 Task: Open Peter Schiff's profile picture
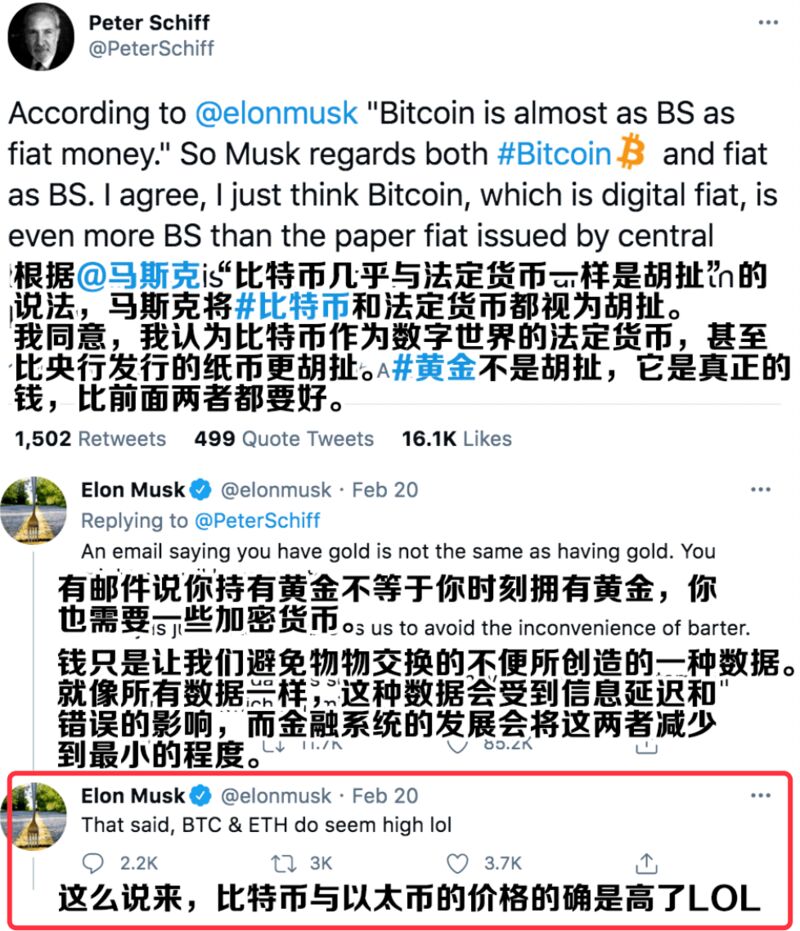tap(39, 35)
